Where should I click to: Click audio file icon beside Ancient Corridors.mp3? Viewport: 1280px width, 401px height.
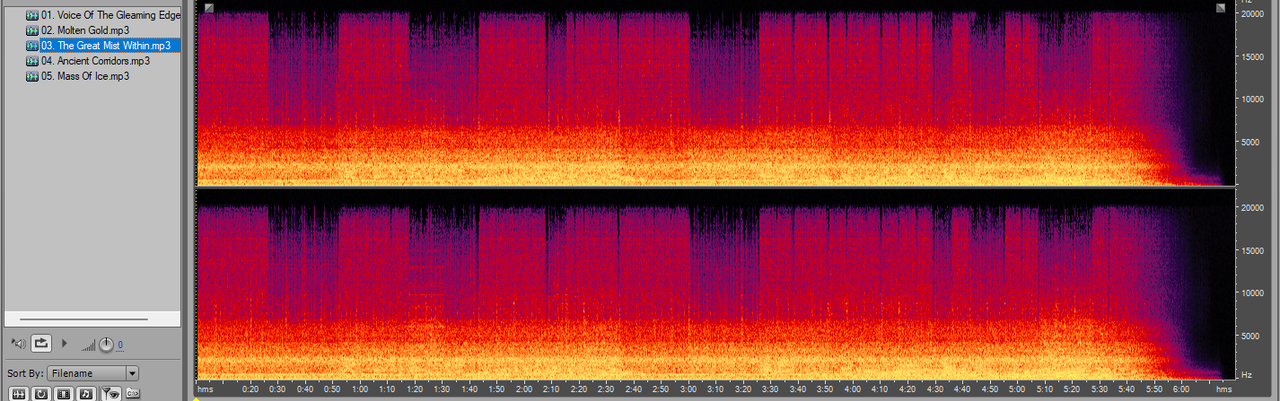(x=32, y=60)
